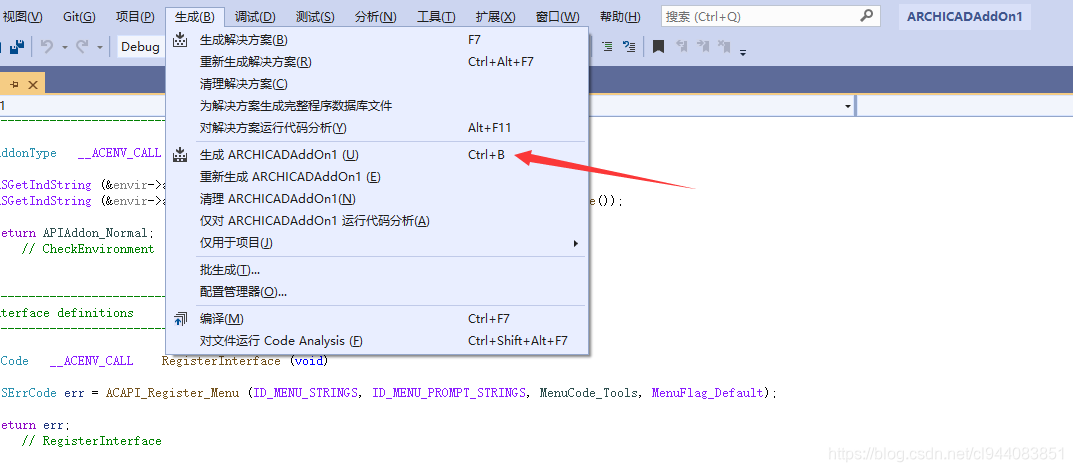Select 编译(M) menu entry
This screenshot has width=1073, height=472.
(377, 319)
